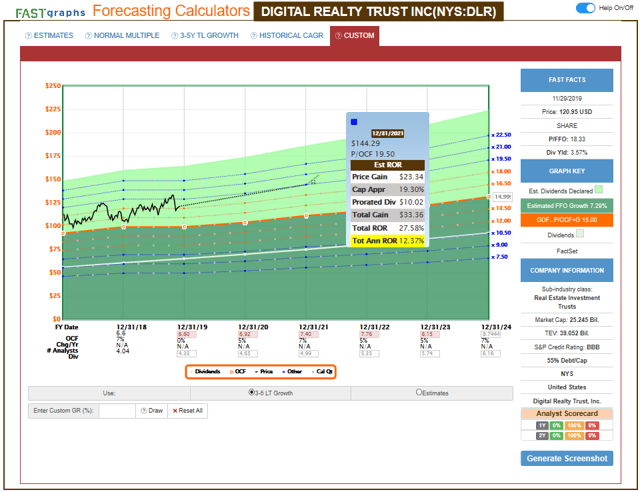Viewport: 640px width, 492px height.
Task: Click the 1Y badge in Analyst Scorecard
Action: (x=542, y=425)
